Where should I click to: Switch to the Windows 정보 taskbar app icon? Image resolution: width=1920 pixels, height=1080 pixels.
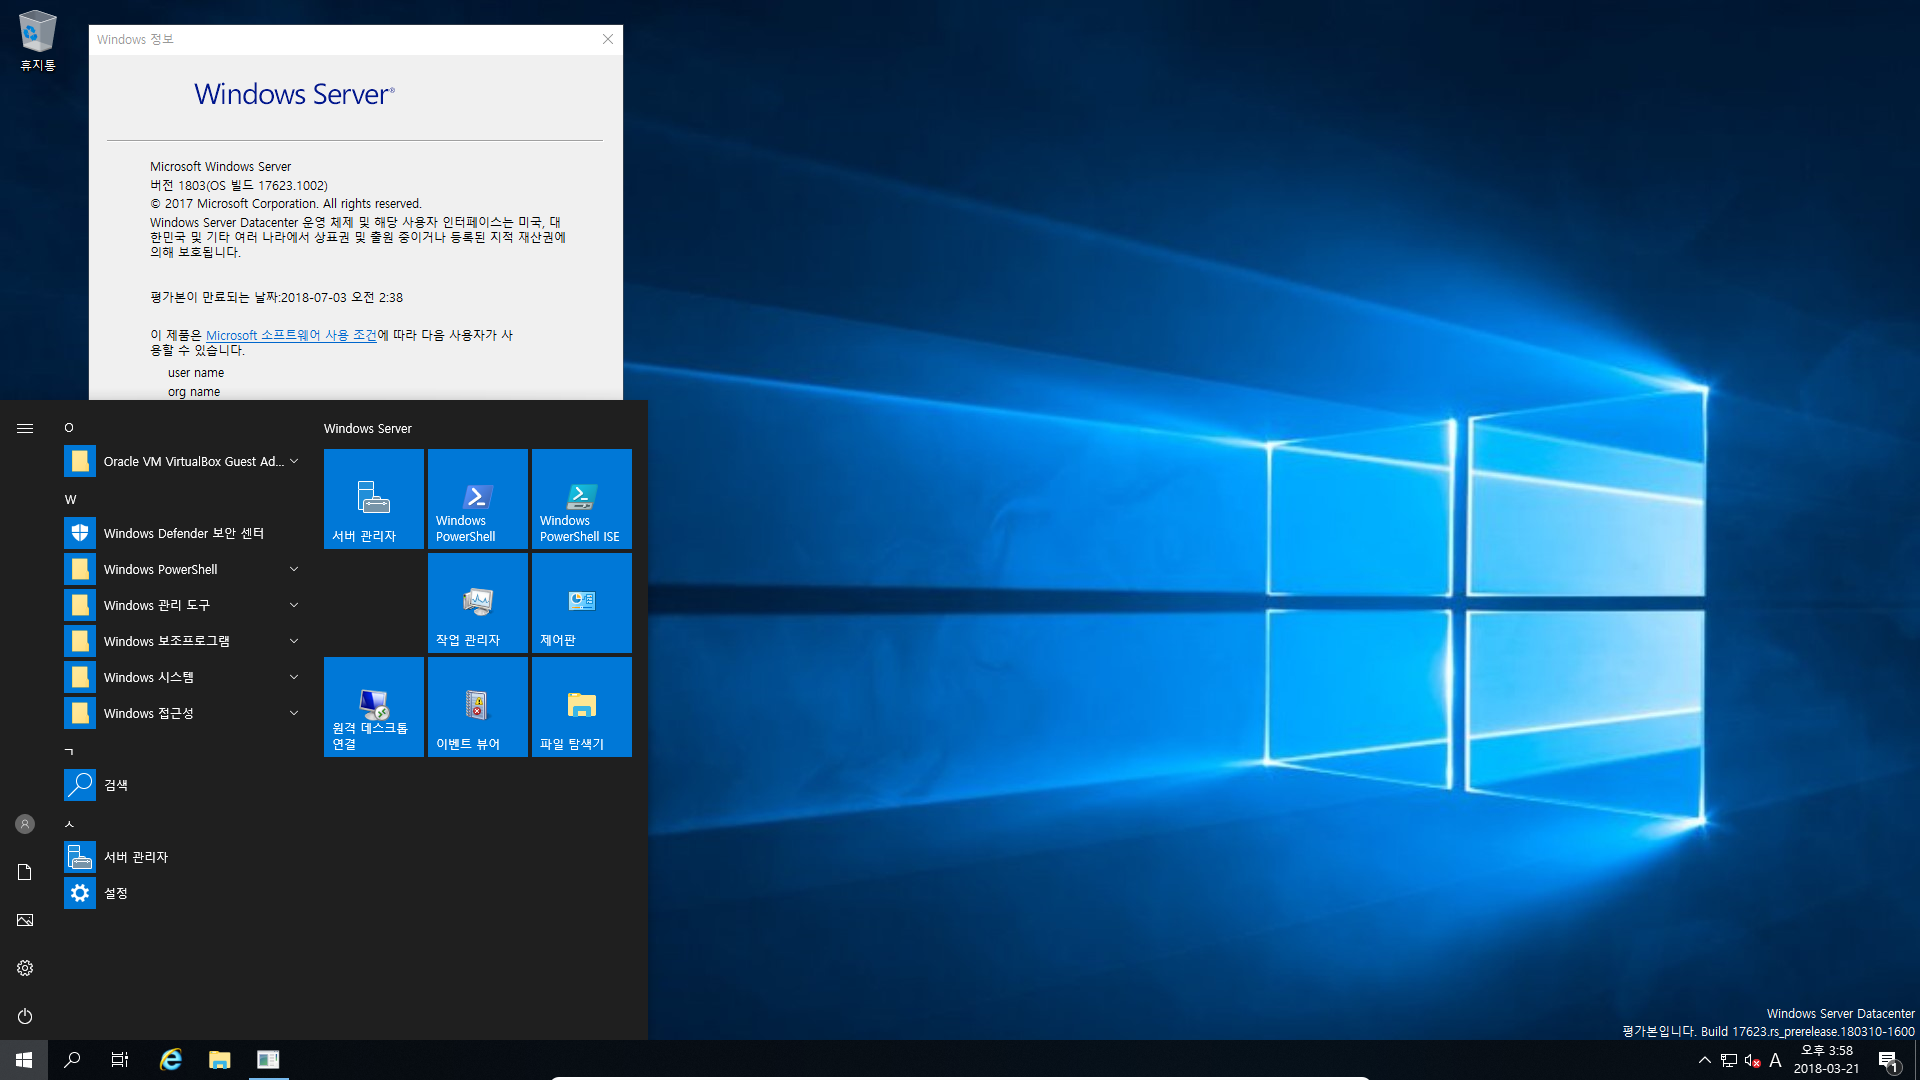click(268, 1060)
